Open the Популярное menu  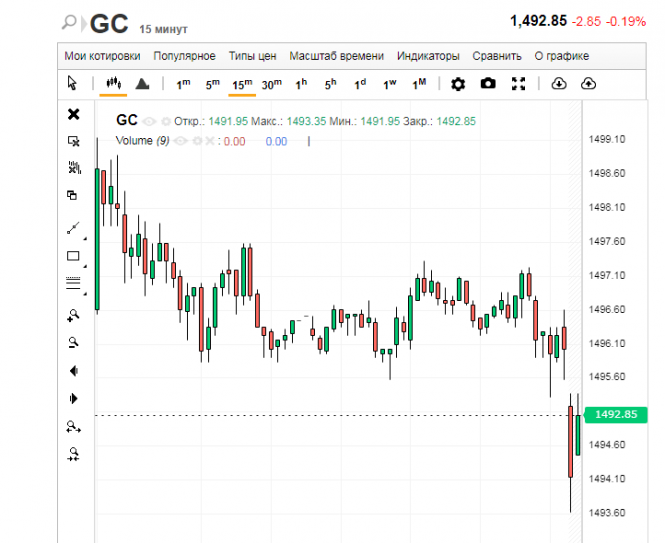(x=184, y=56)
